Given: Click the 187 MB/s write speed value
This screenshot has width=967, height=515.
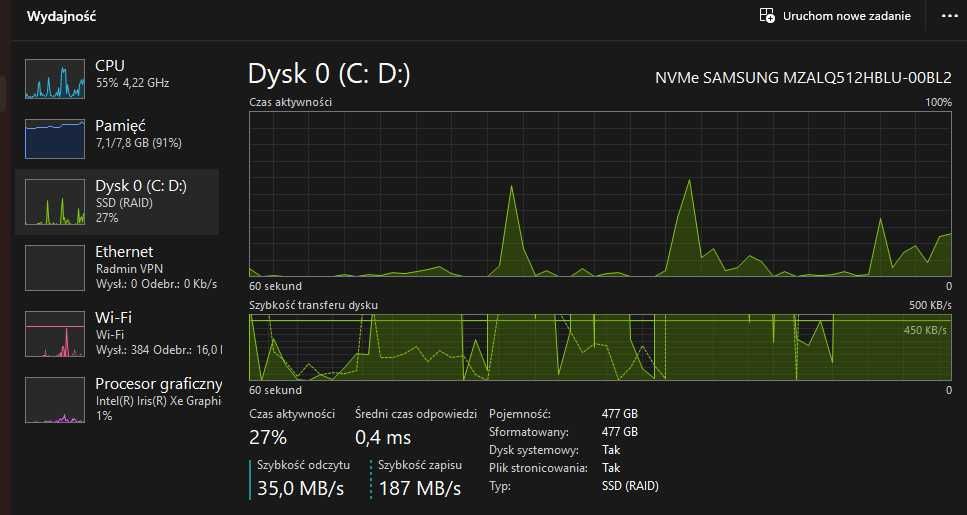Looking at the screenshot, I should click(x=420, y=488).
